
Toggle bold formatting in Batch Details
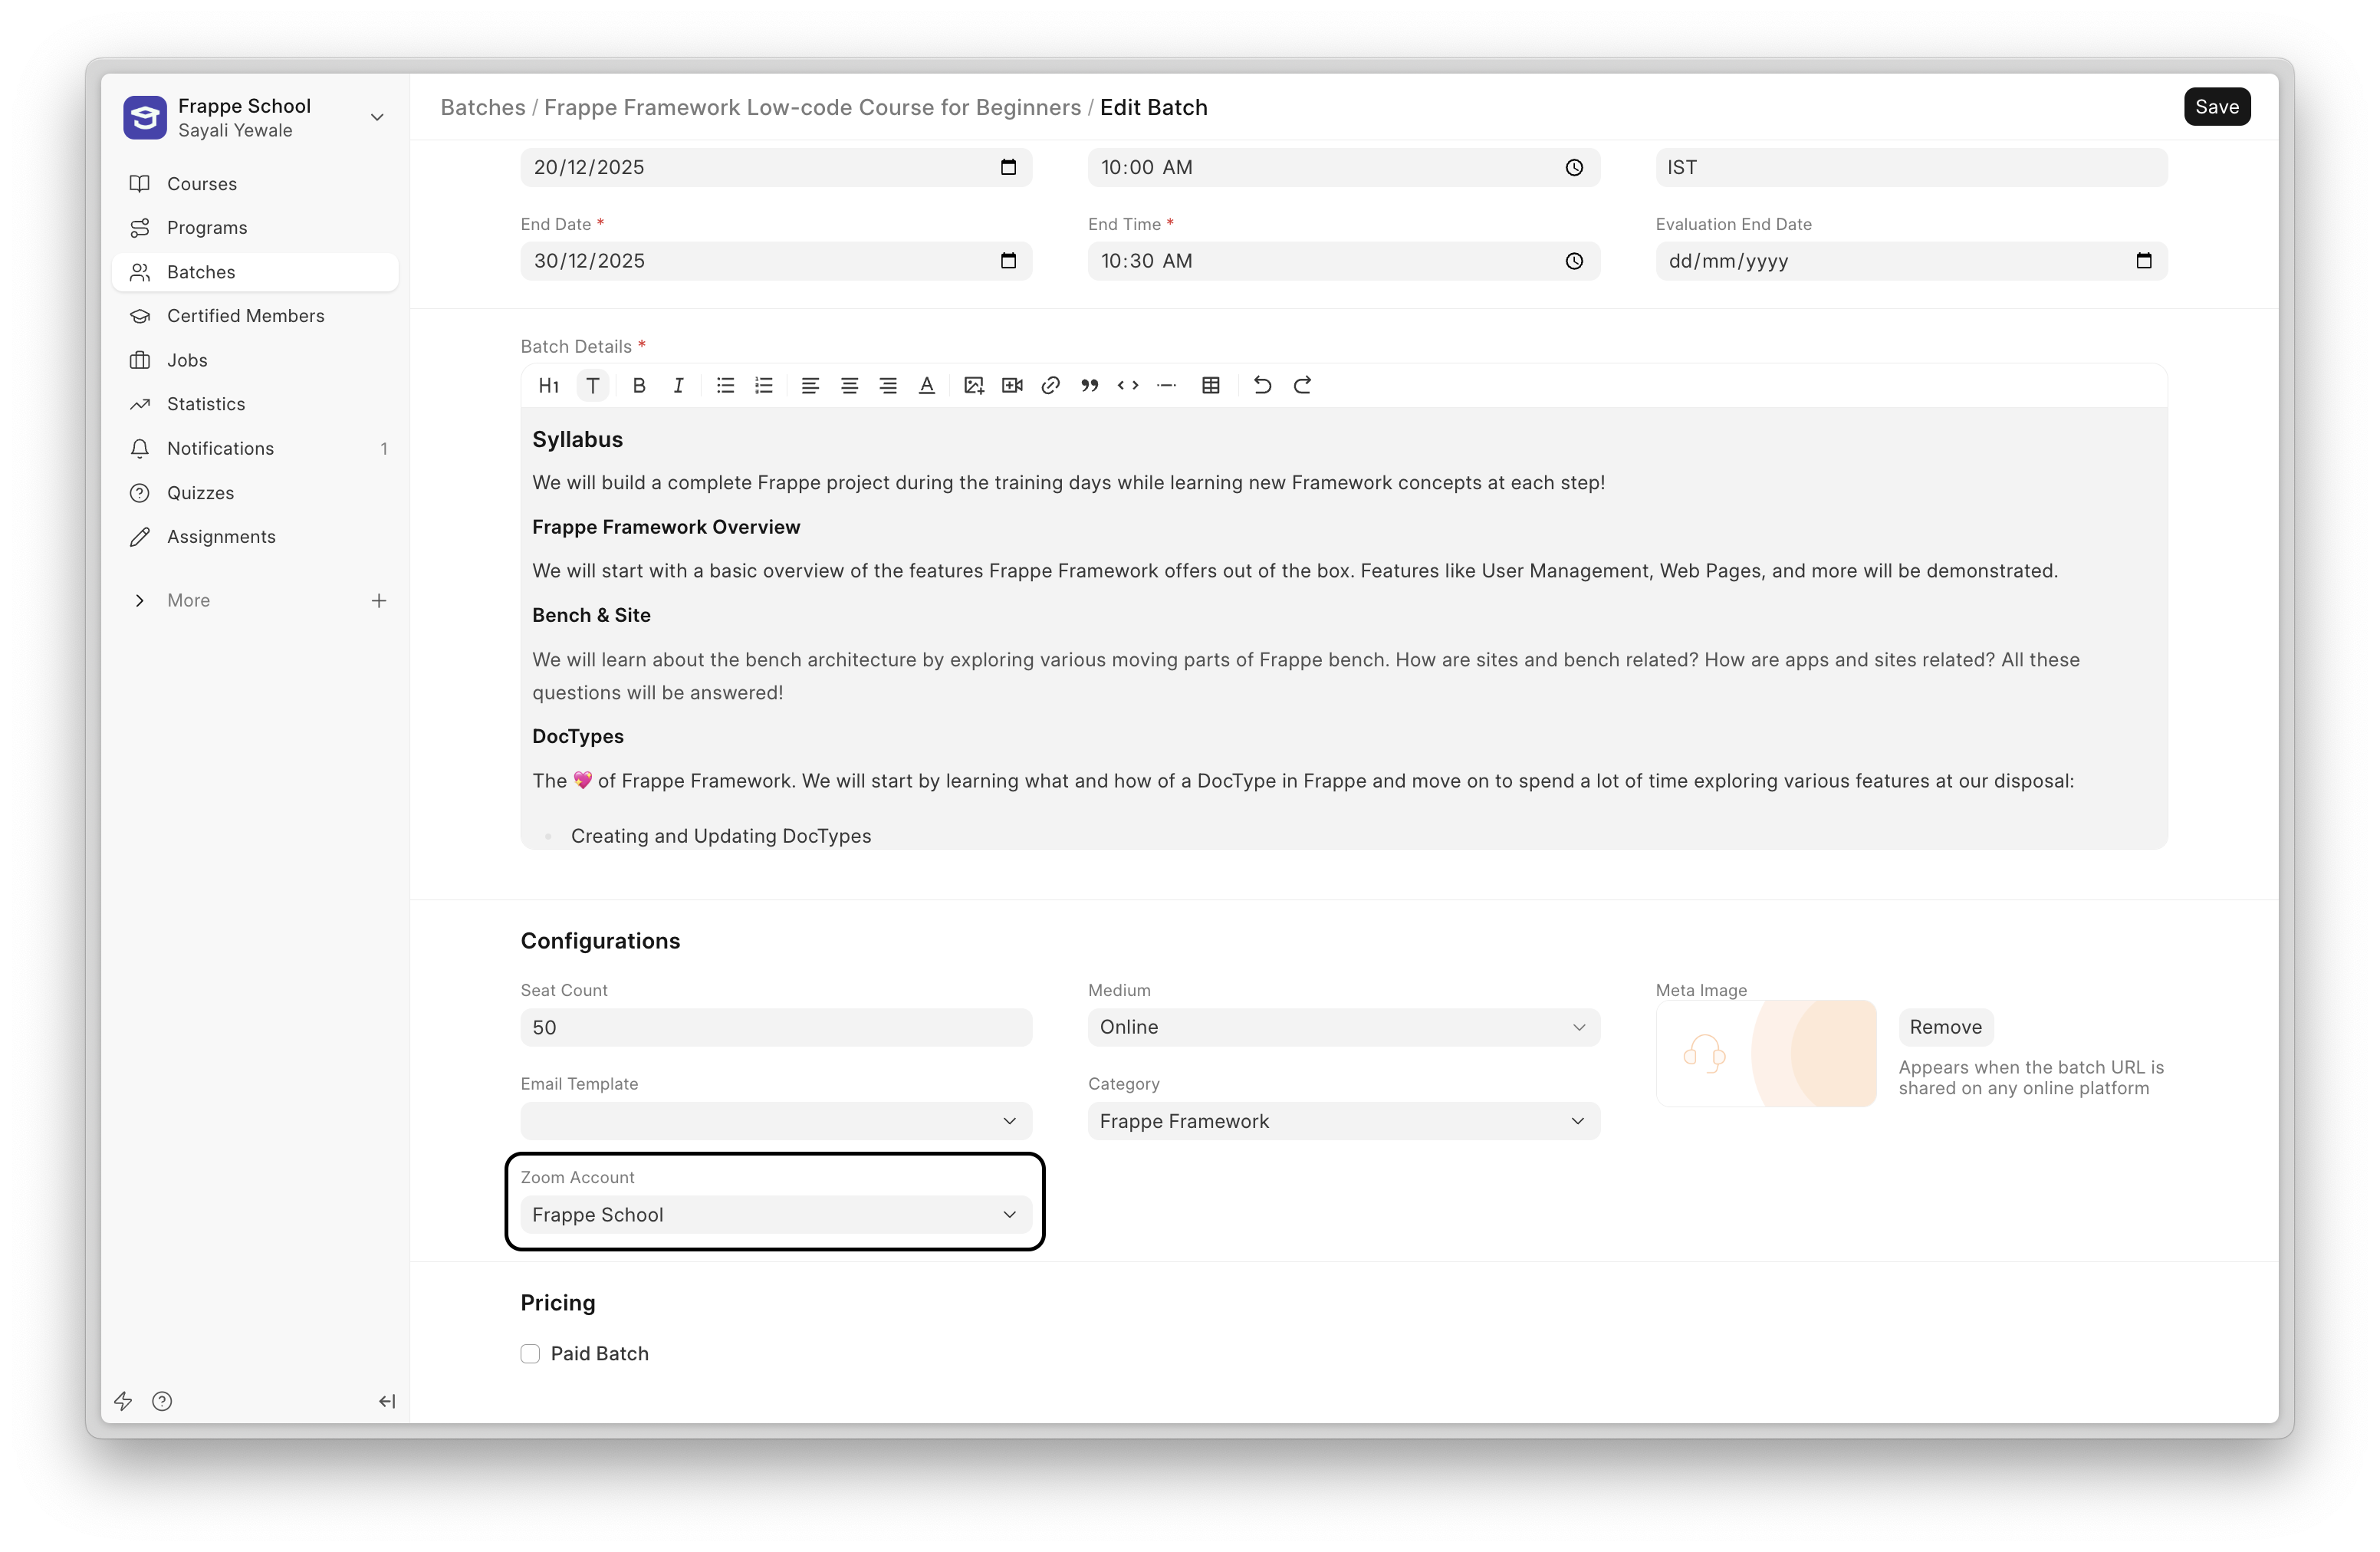639,385
